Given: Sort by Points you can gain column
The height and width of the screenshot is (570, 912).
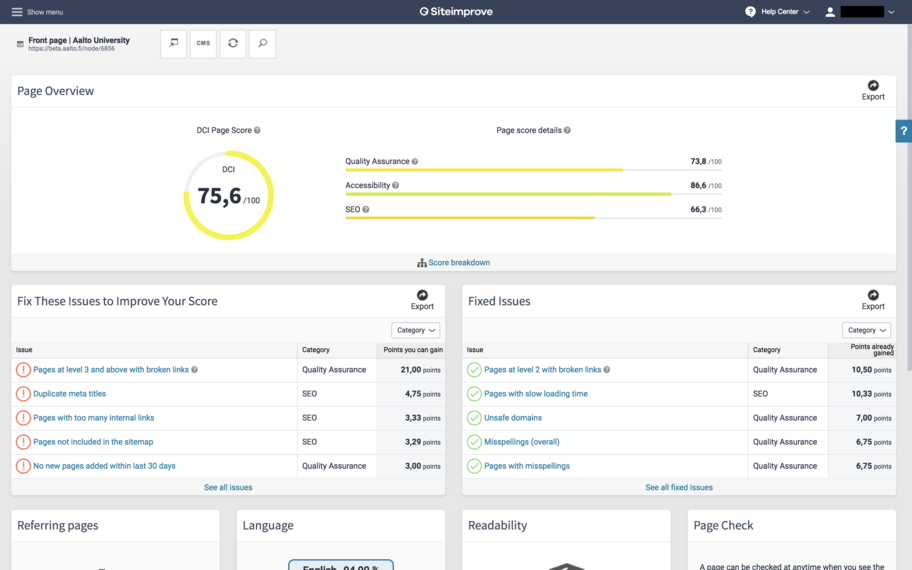Looking at the screenshot, I should [x=411, y=350].
